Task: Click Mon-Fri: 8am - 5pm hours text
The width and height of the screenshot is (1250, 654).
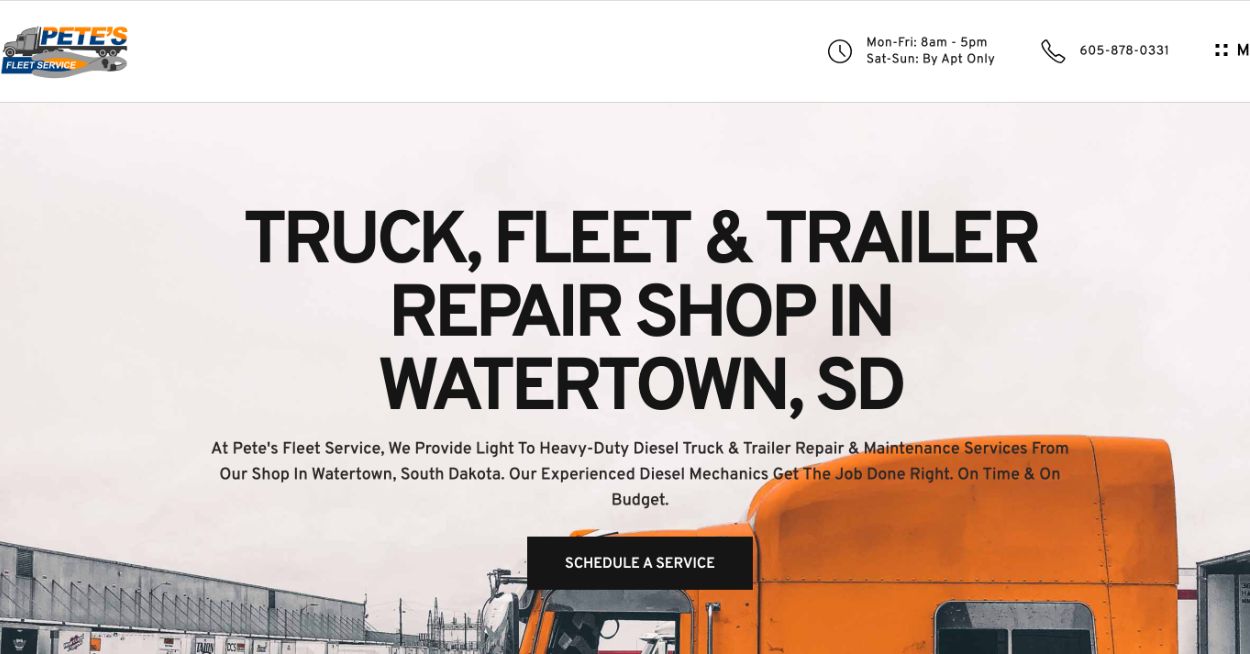Action: tap(926, 42)
